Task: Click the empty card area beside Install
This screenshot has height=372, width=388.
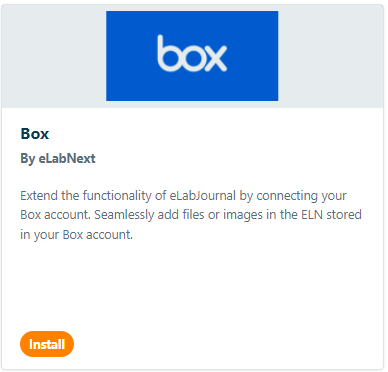Action: click(x=227, y=344)
